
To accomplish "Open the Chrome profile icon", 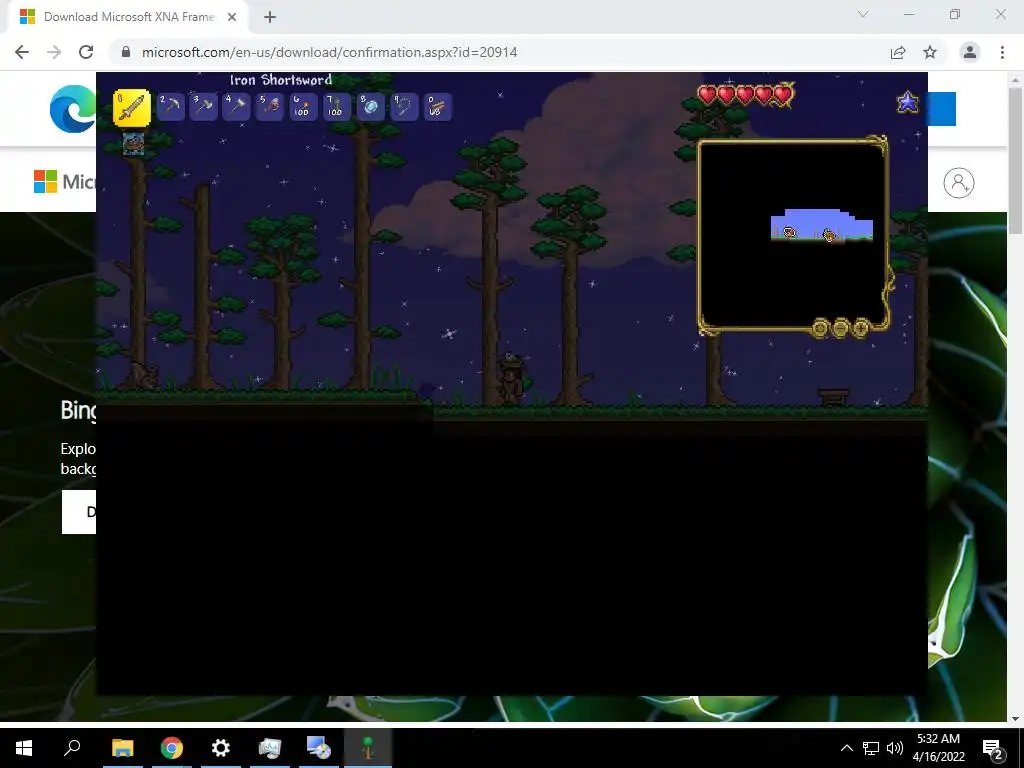I will point(970,52).
